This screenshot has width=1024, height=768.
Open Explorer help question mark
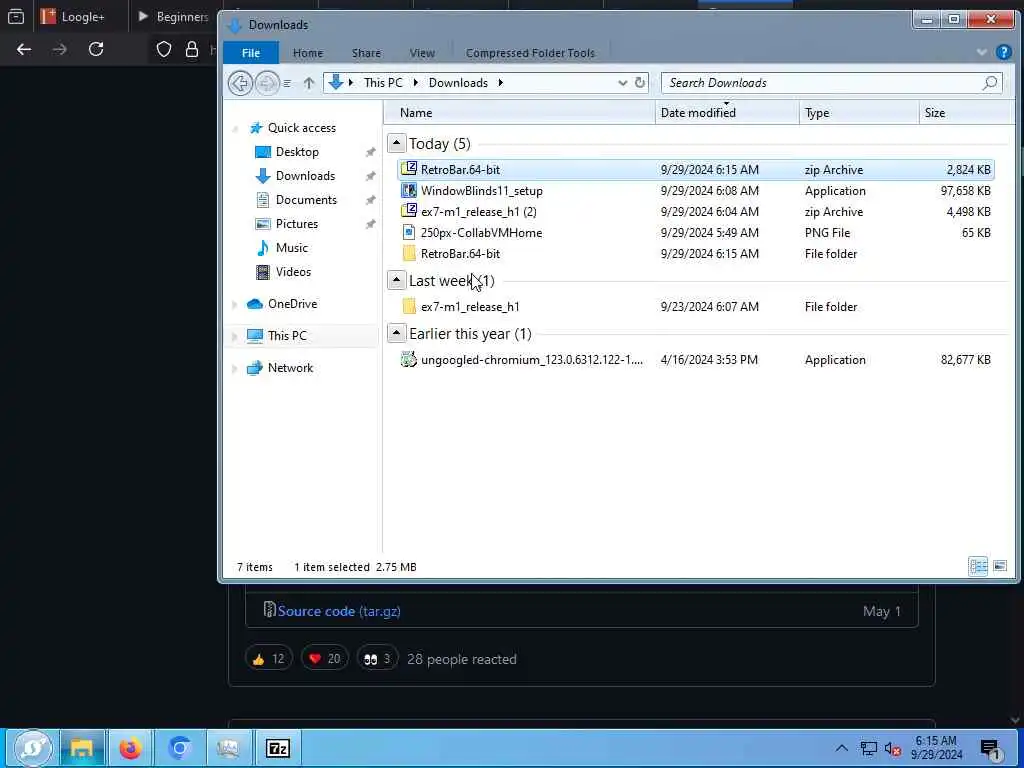(x=1004, y=52)
